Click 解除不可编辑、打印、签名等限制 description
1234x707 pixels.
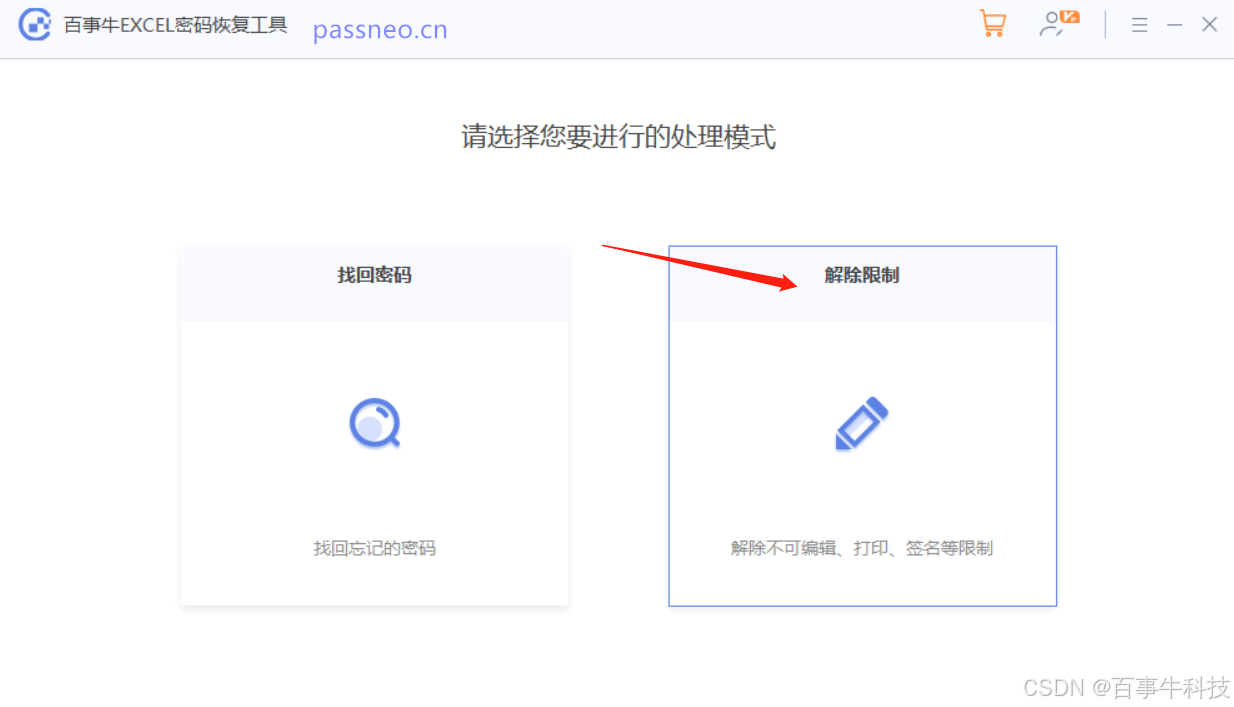pyautogui.click(x=862, y=548)
